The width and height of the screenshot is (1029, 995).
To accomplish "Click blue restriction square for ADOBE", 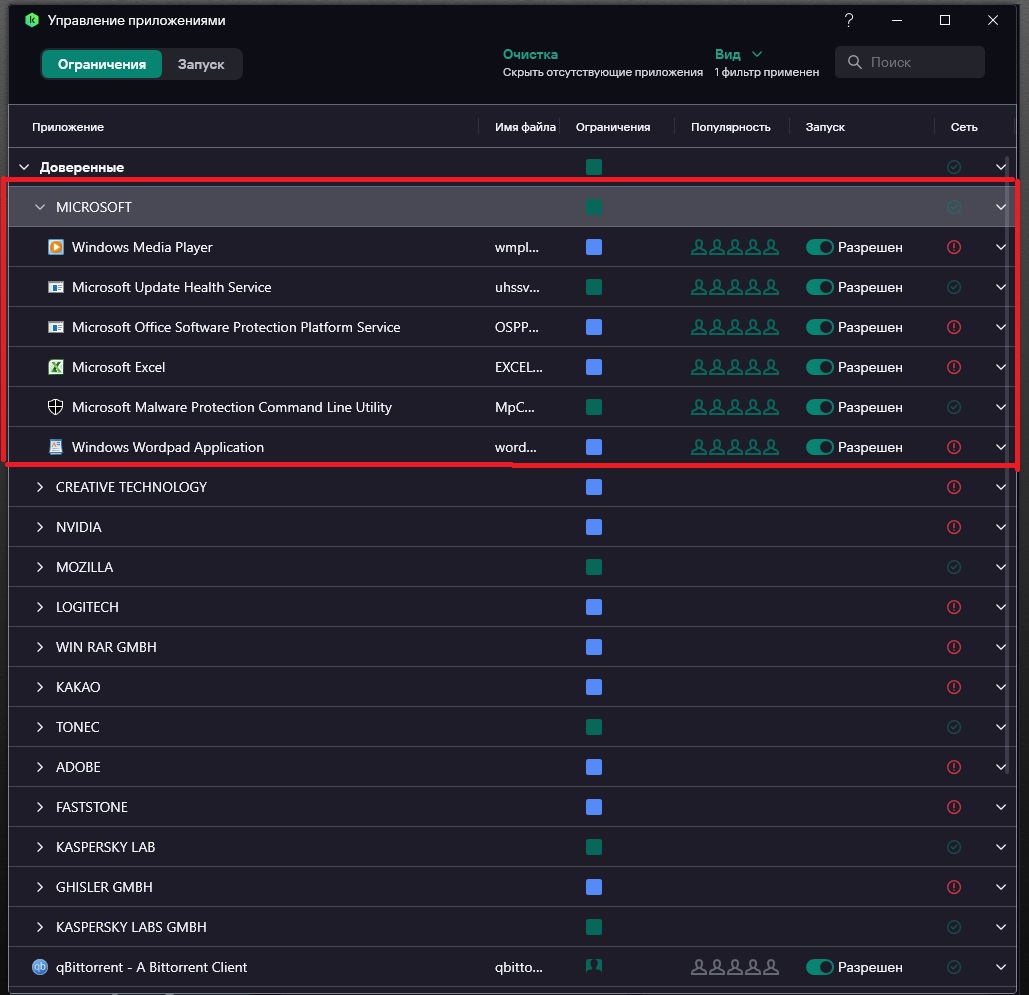I will coord(594,767).
